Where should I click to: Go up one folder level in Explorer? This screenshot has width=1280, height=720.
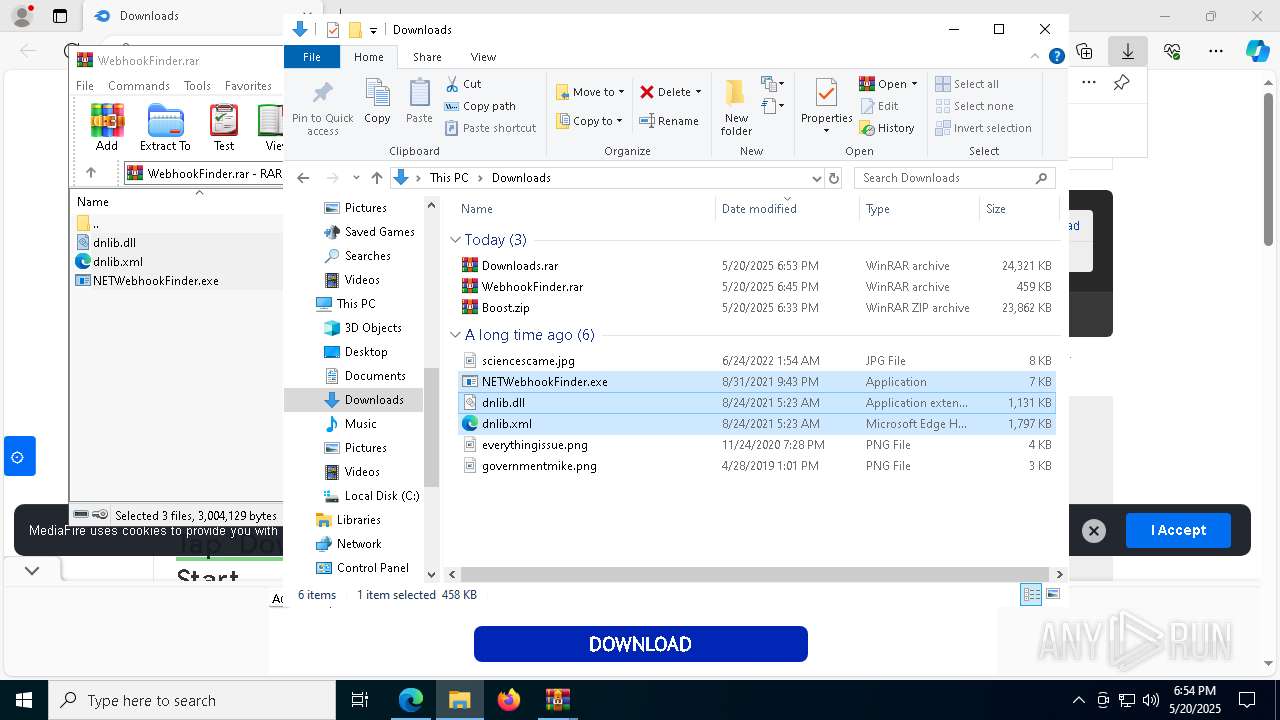tap(376, 178)
